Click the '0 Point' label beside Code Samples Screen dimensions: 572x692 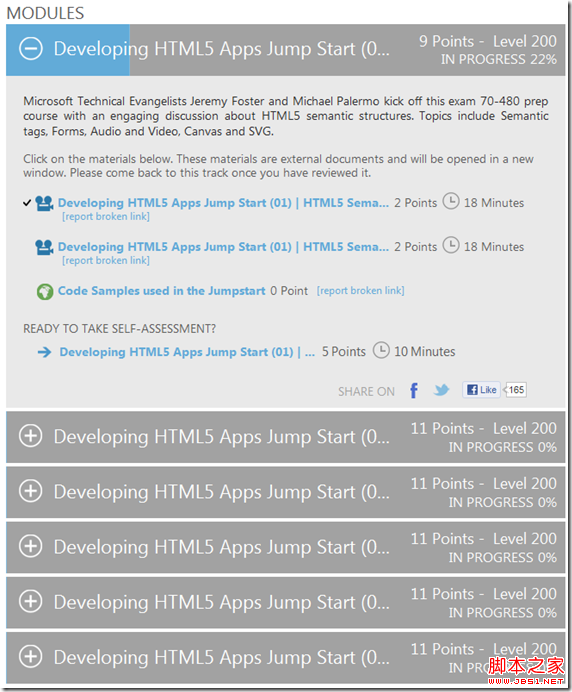coord(289,291)
